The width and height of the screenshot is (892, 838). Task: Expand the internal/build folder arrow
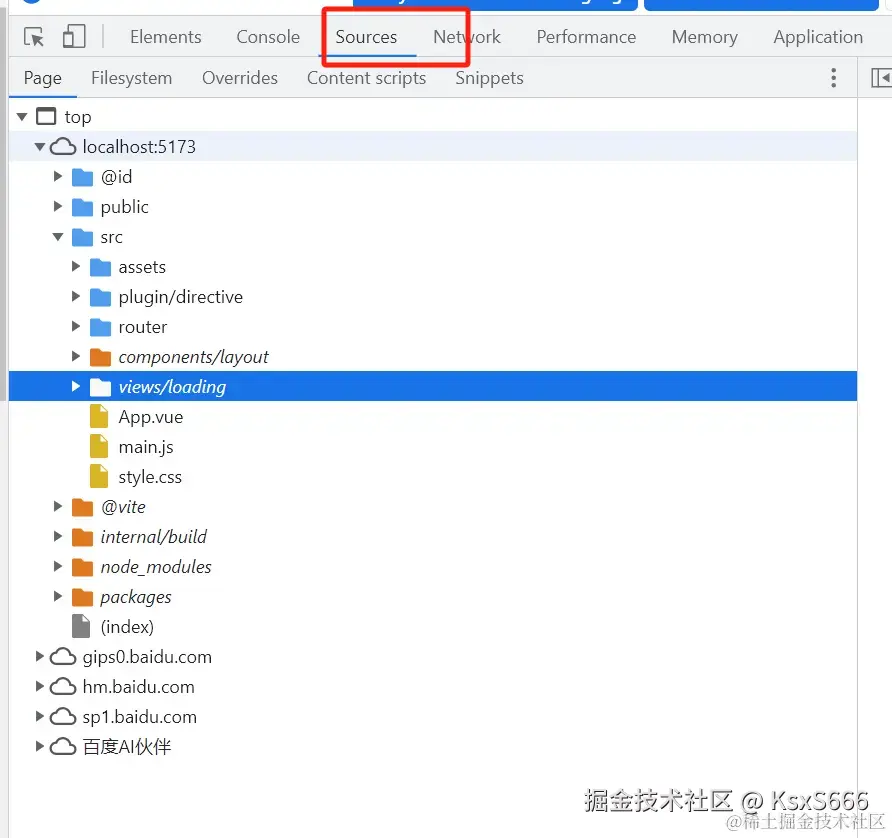[x=58, y=536]
